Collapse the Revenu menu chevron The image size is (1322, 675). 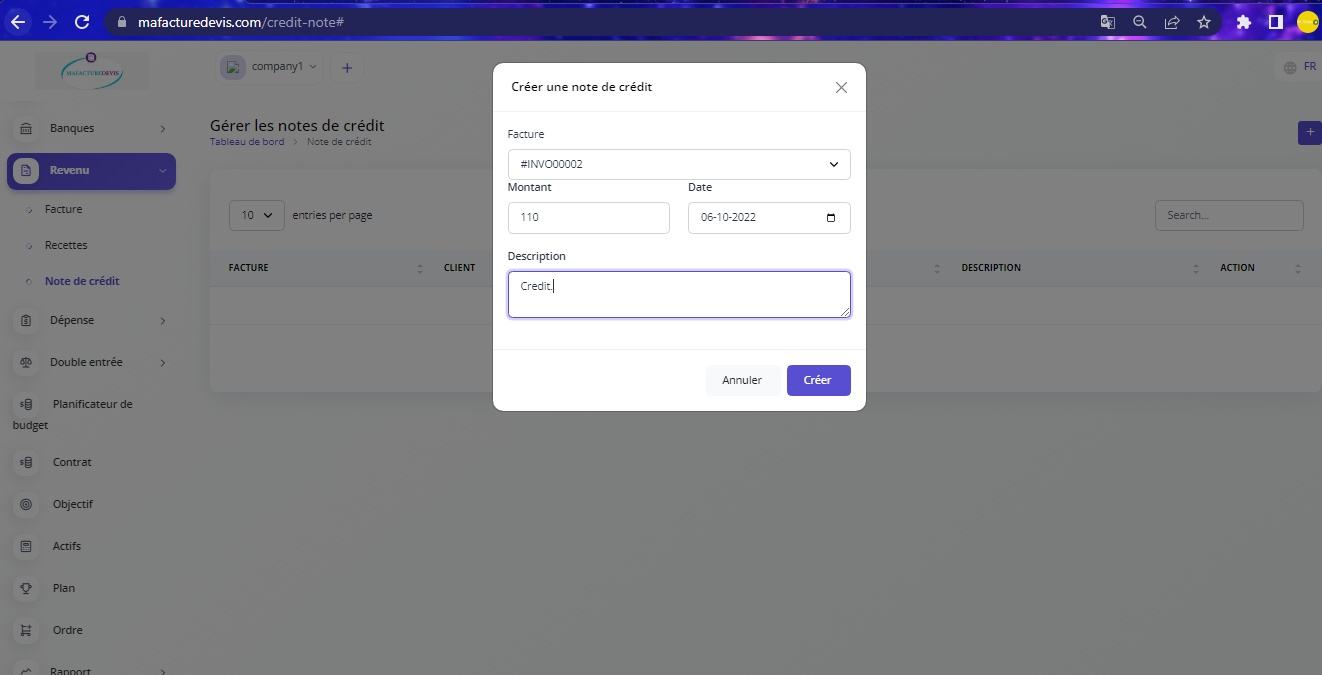(163, 171)
